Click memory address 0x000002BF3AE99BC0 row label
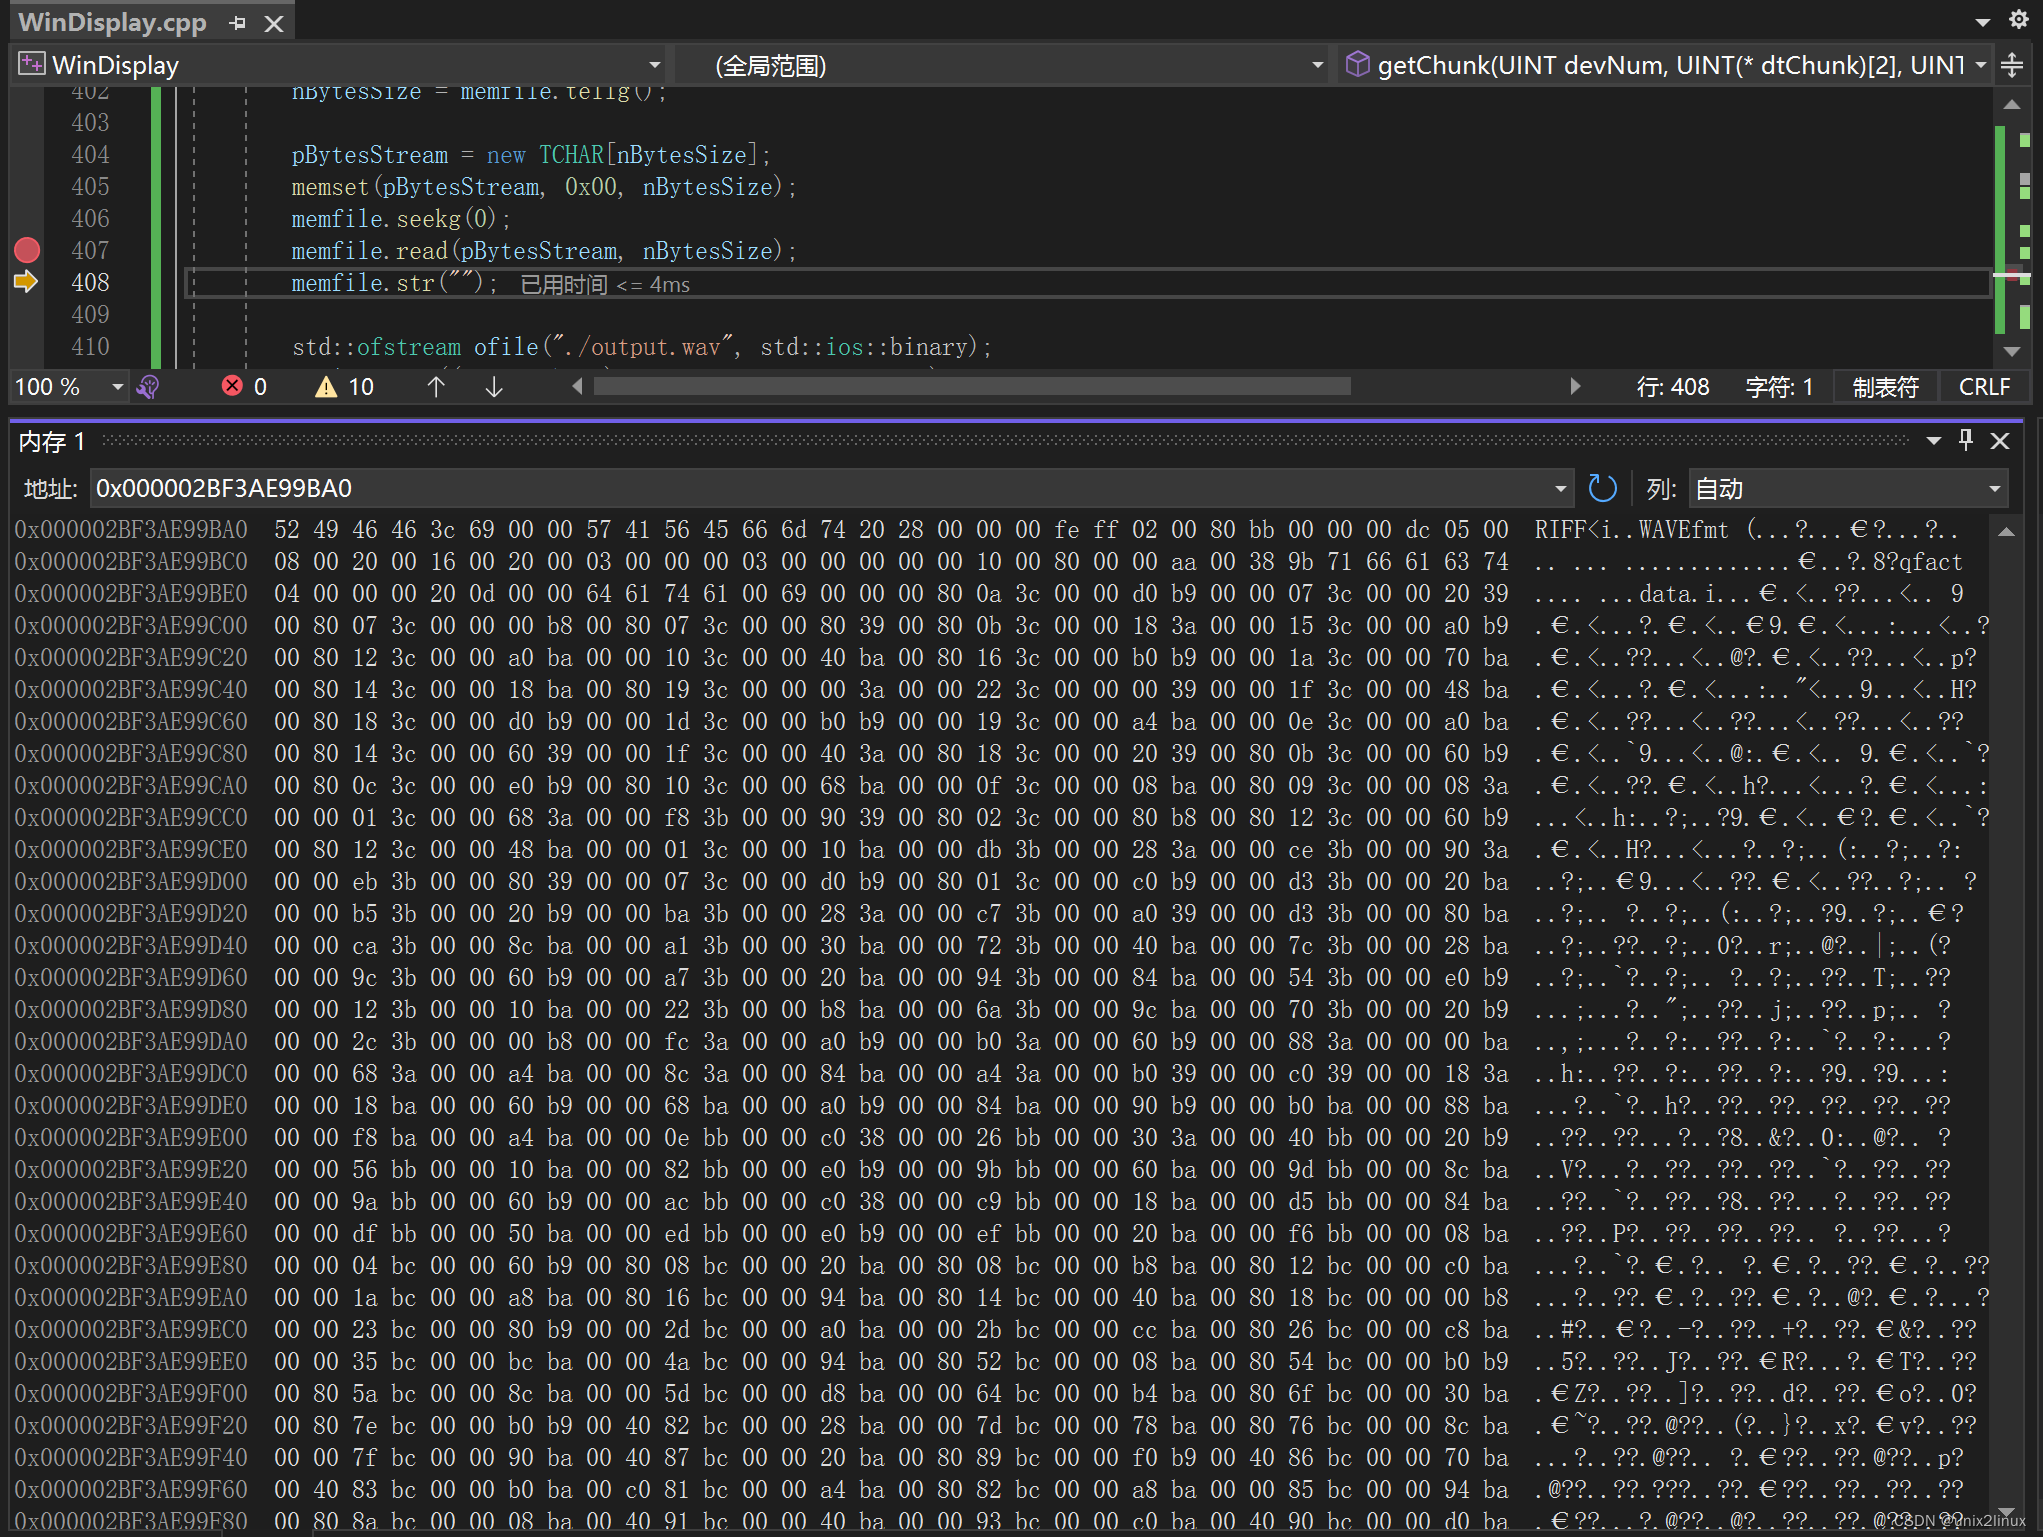This screenshot has height=1537, width=2043. tap(131, 562)
